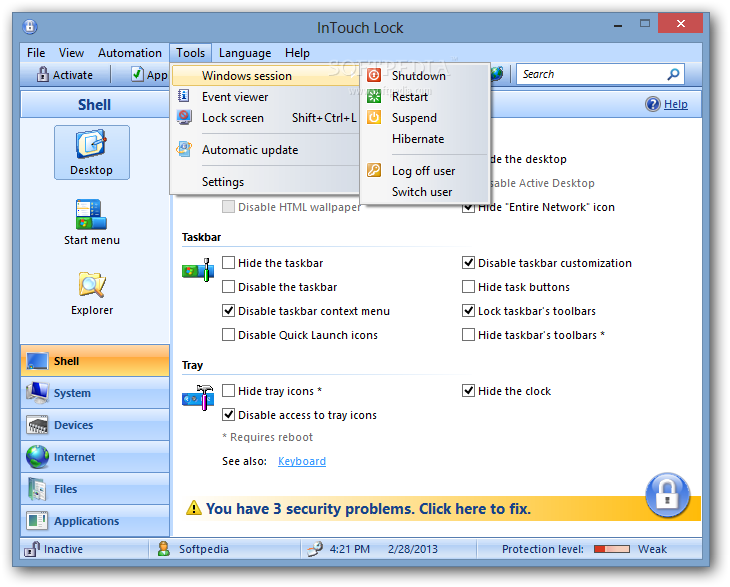The image size is (730, 587).
Task: Open the View menu
Action: pyautogui.click(x=71, y=53)
